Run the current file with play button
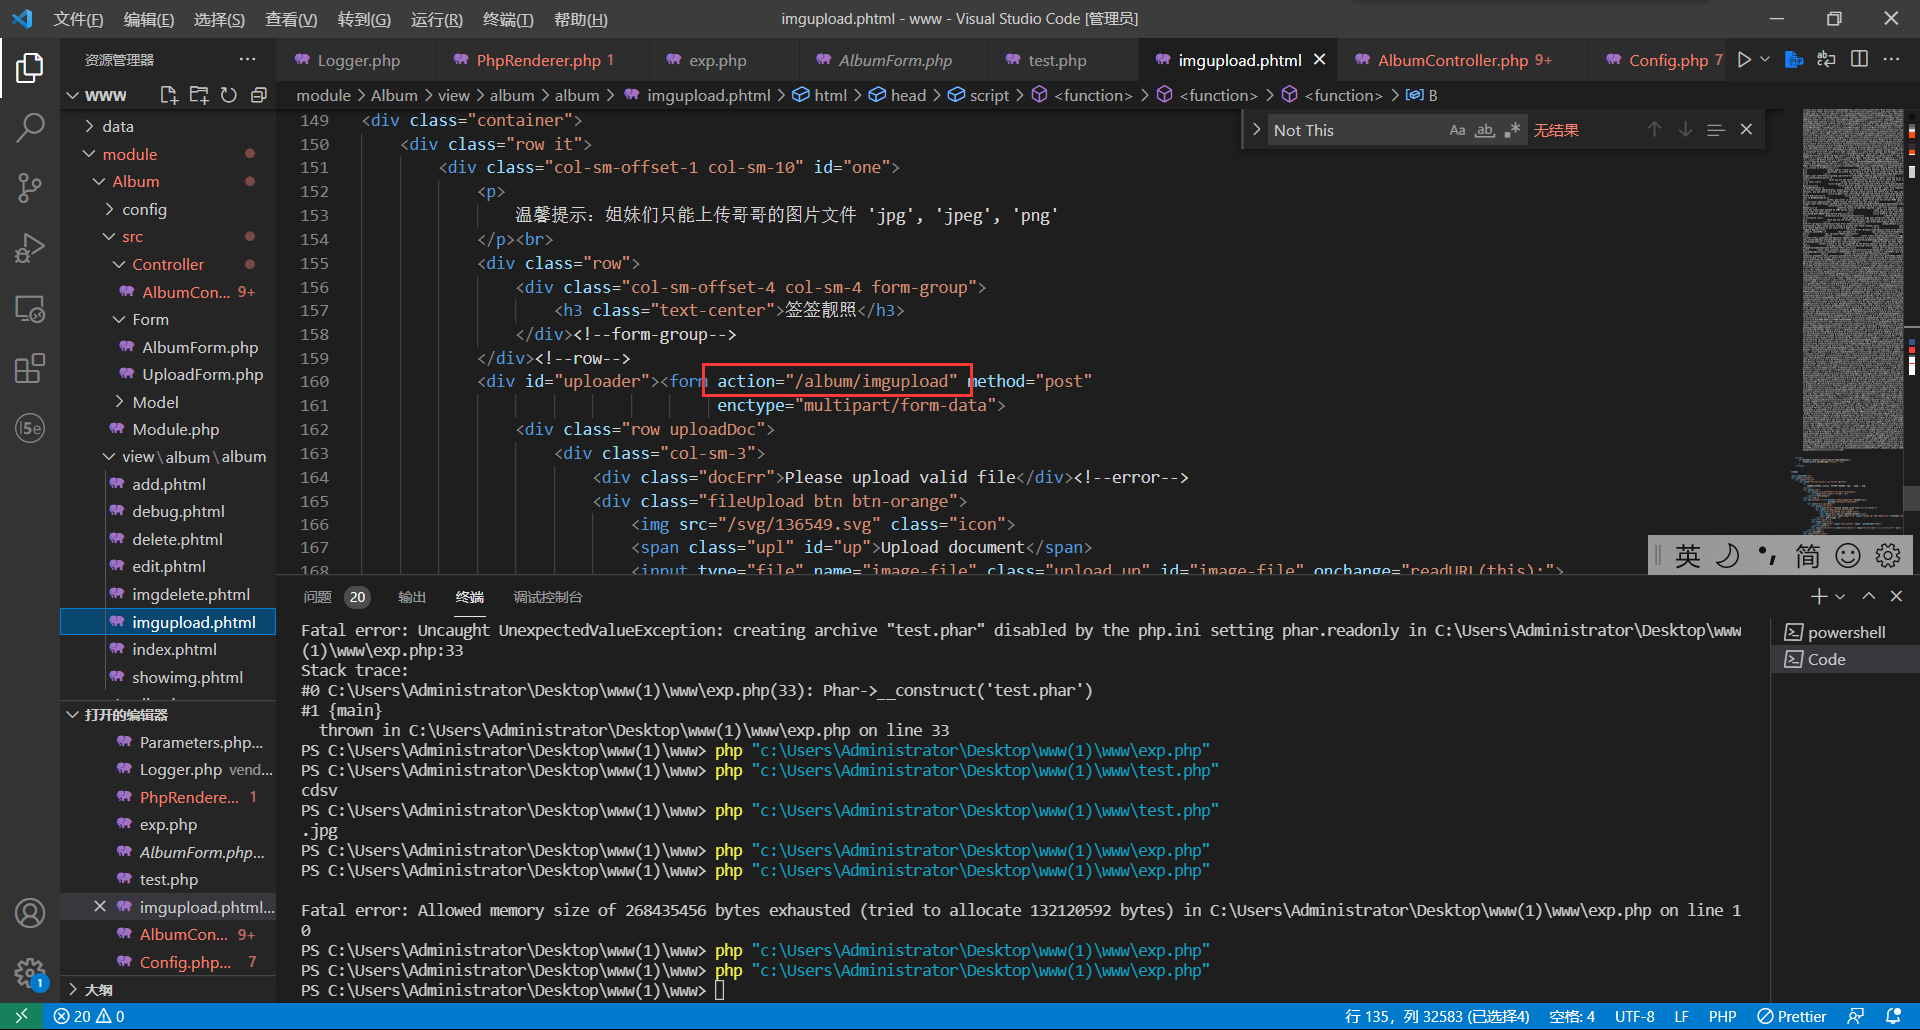The height and width of the screenshot is (1030, 1920). pyautogui.click(x=1744, y=60)
